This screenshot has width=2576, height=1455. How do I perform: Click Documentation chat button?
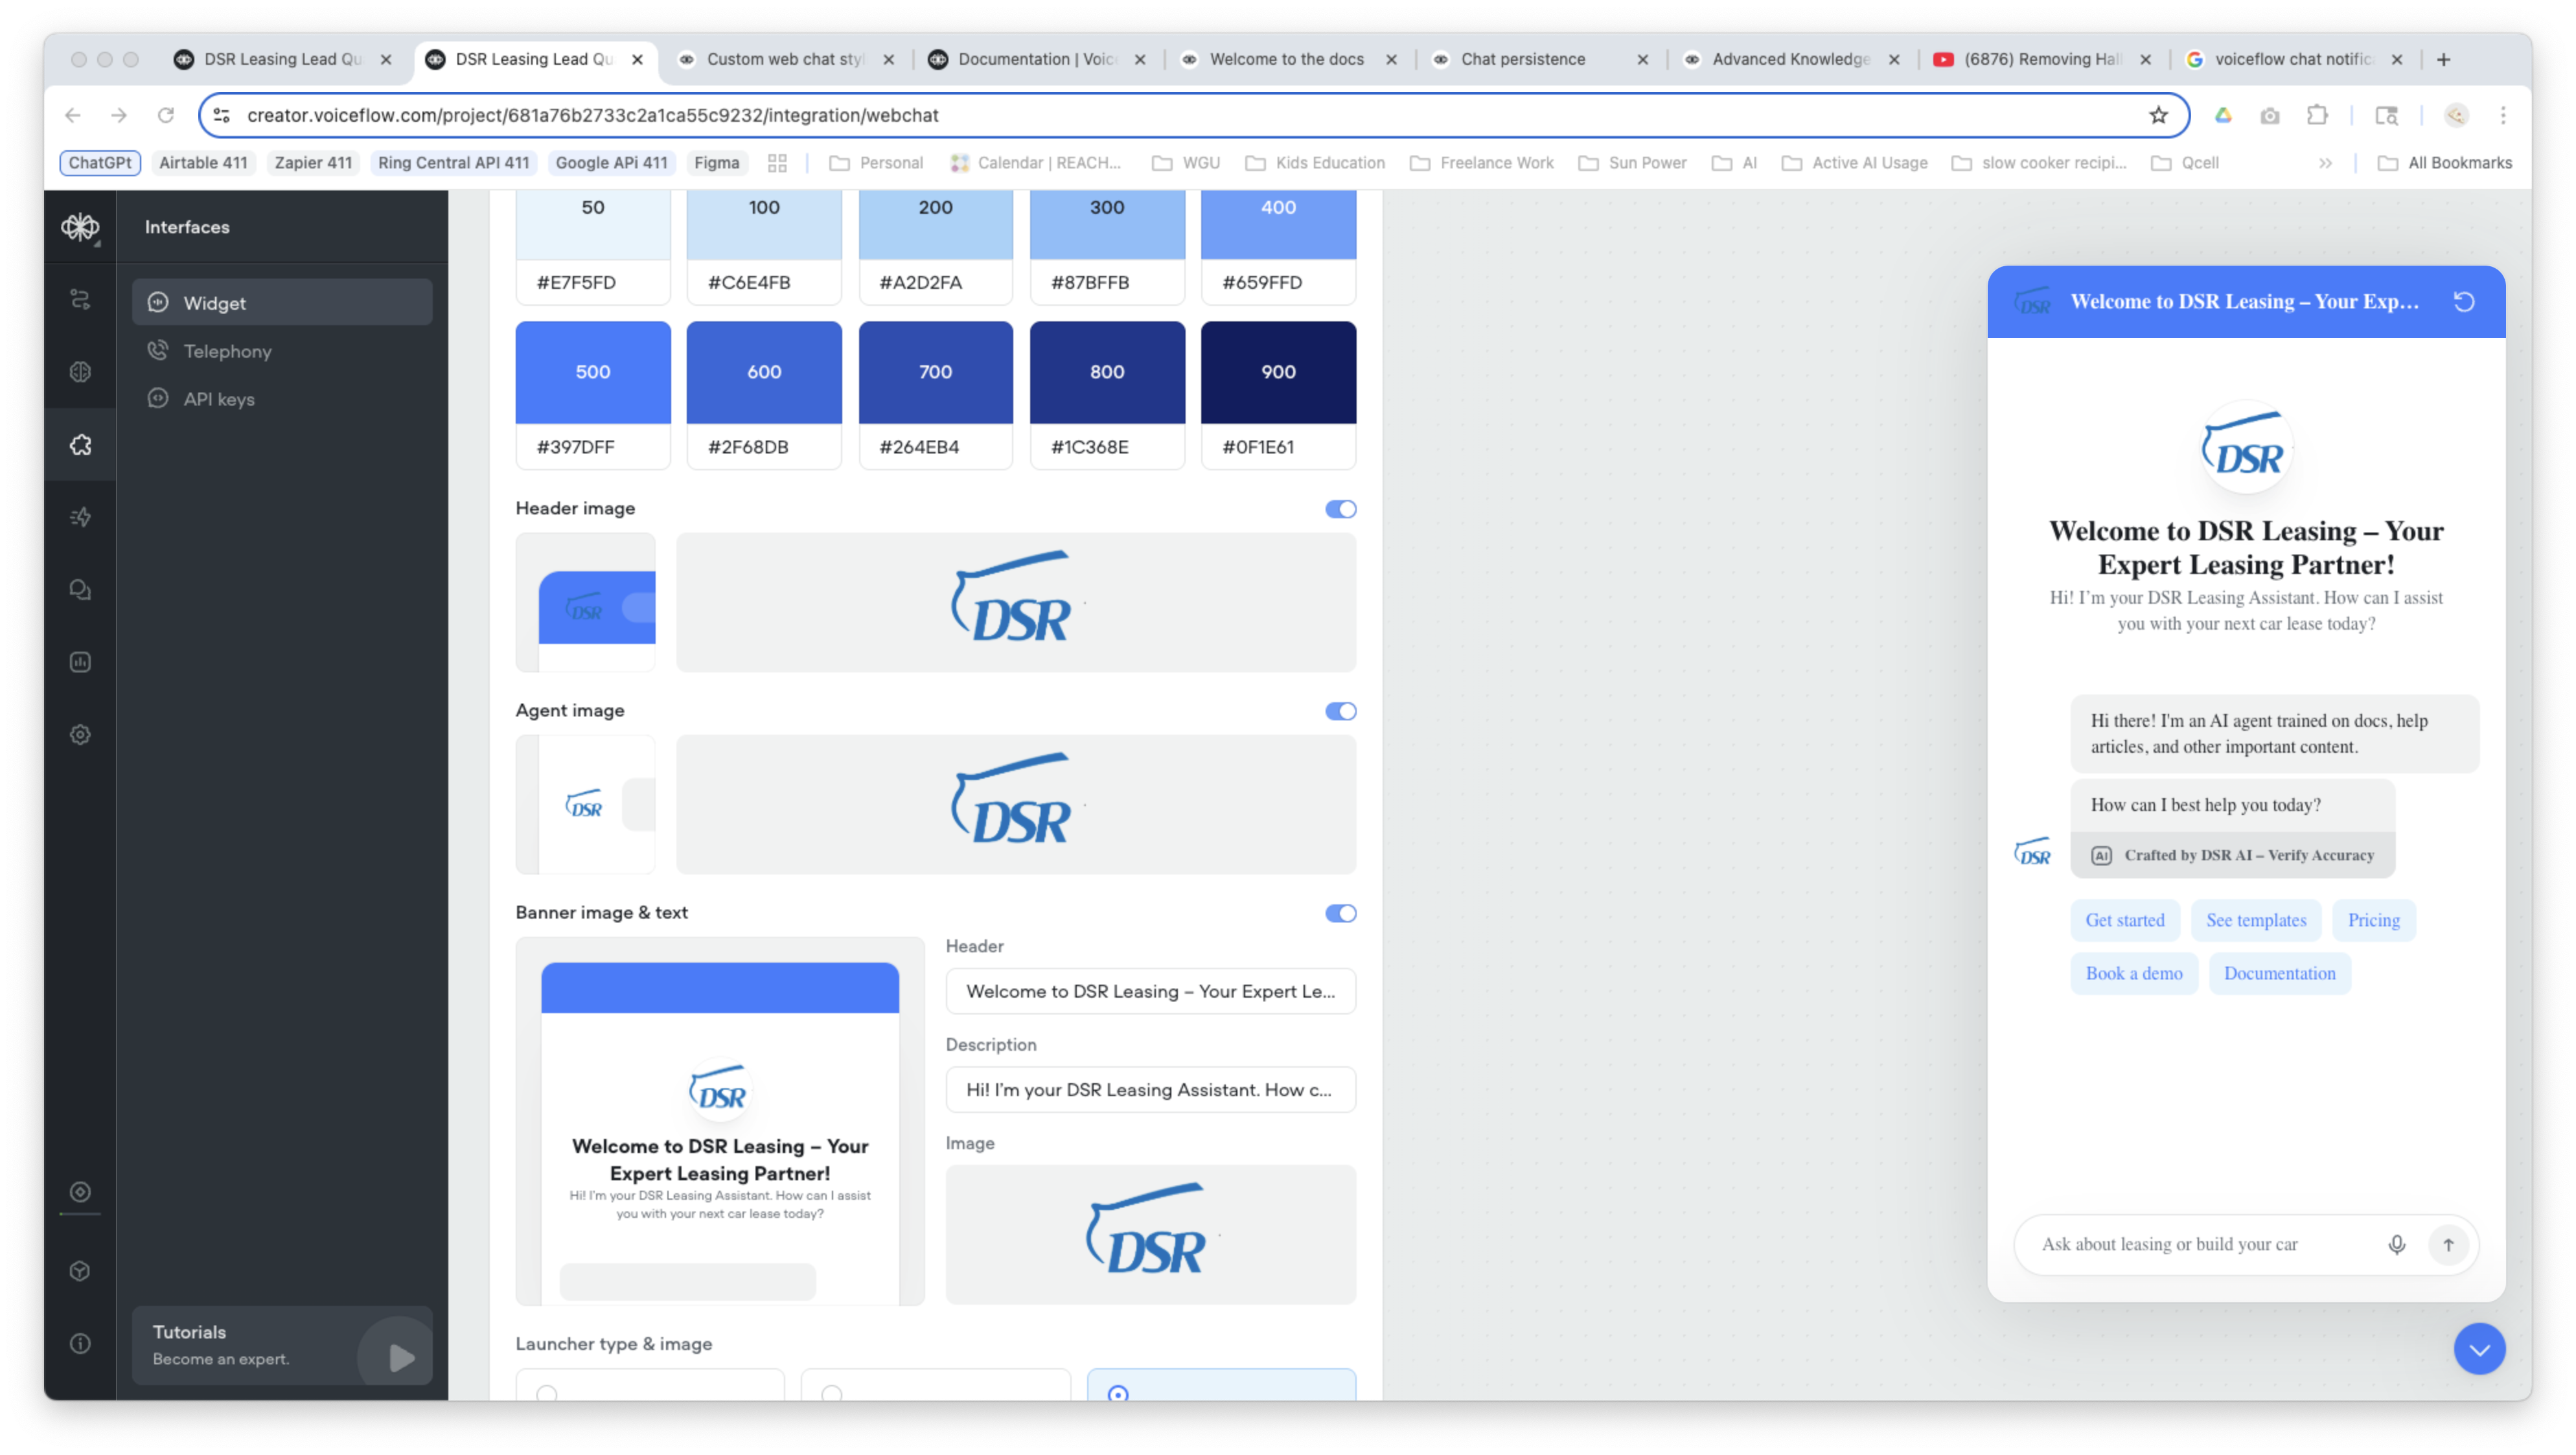(2279, 973)
